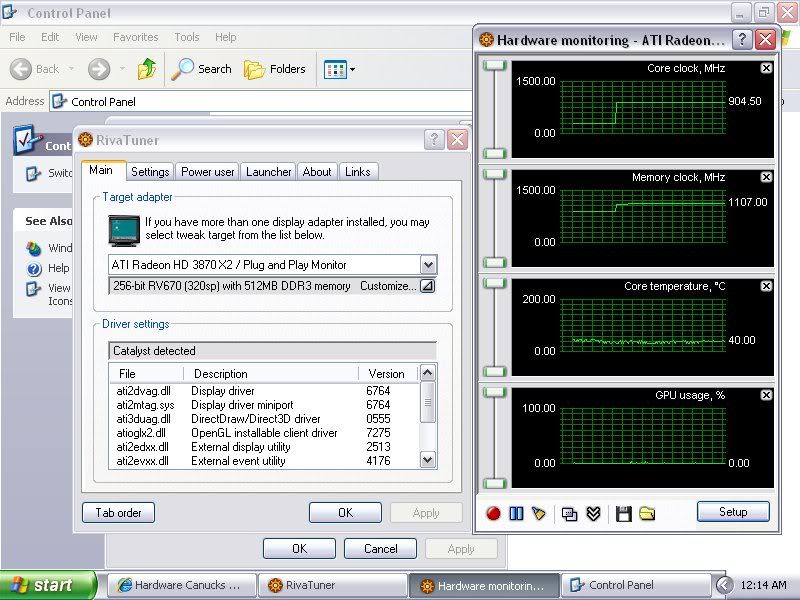Open Search in Control Panel toolbar
The image size is (800, 600).
click(x=202, y=69)
